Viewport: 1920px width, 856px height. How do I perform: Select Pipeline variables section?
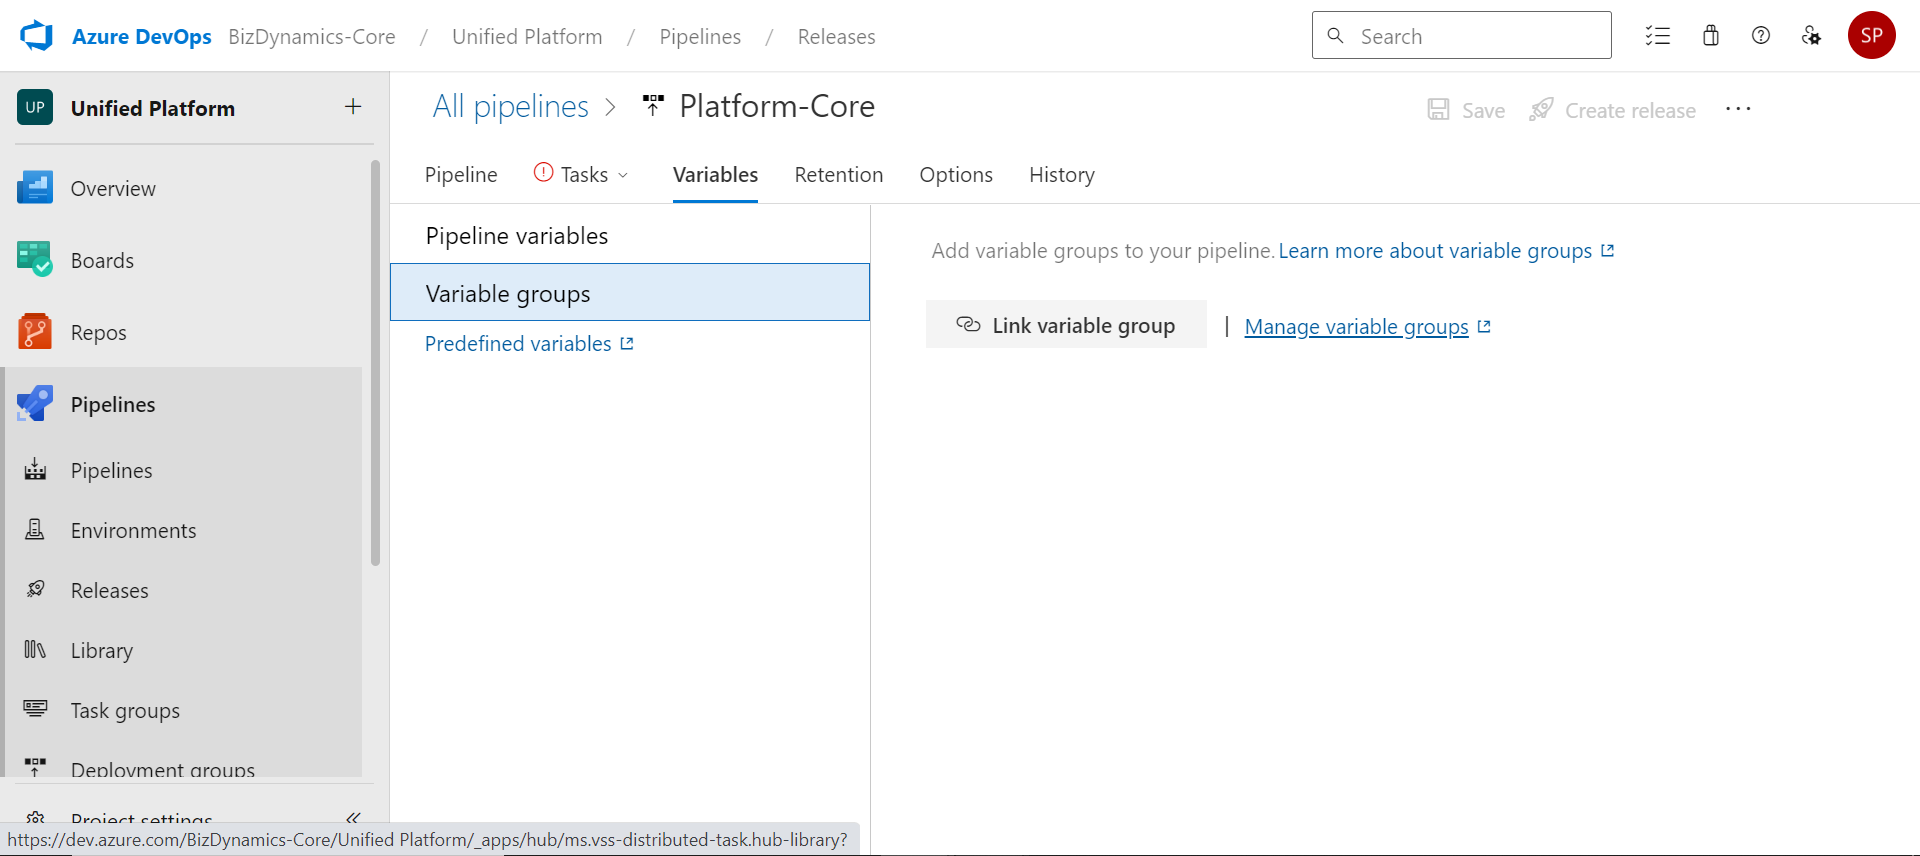click(x=630, y=236)
